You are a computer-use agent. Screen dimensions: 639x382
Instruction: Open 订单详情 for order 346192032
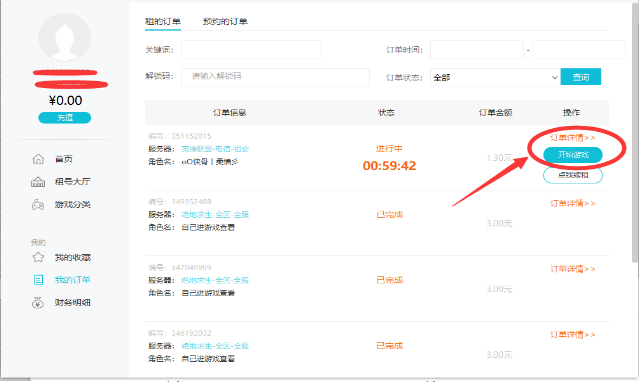[573, 334]
